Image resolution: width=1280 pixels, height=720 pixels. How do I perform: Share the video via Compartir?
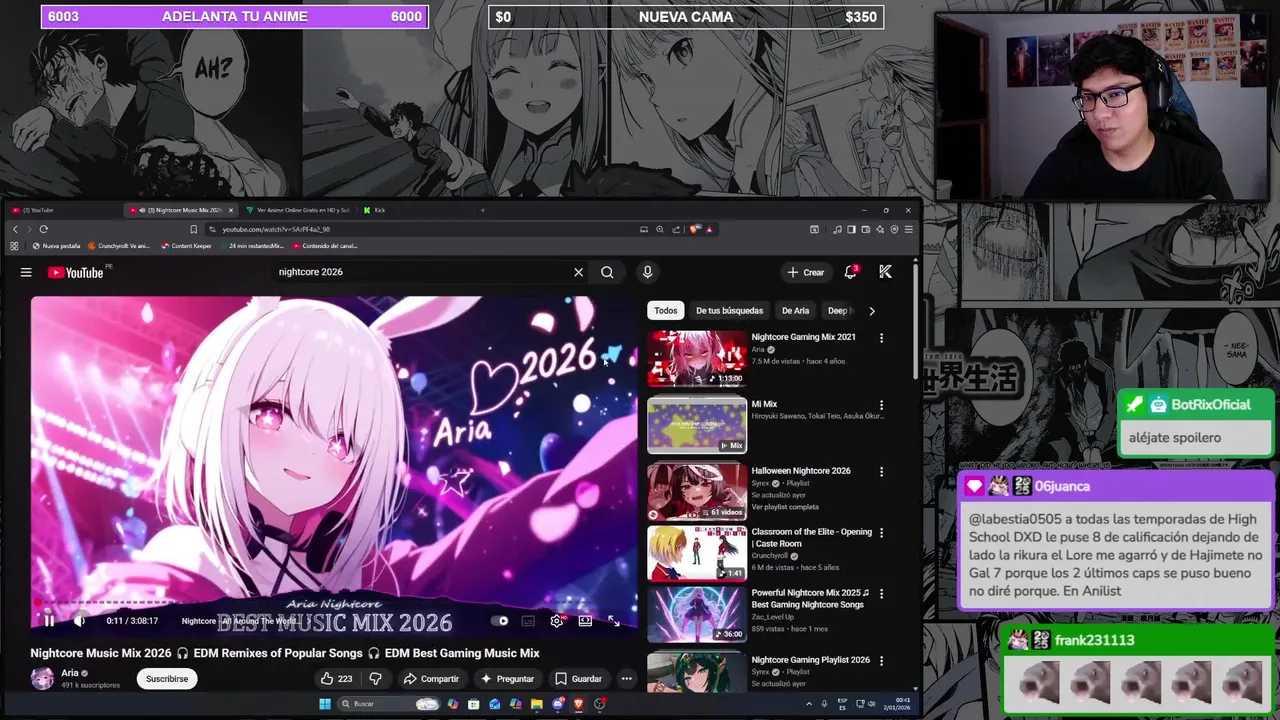[431, 679]
